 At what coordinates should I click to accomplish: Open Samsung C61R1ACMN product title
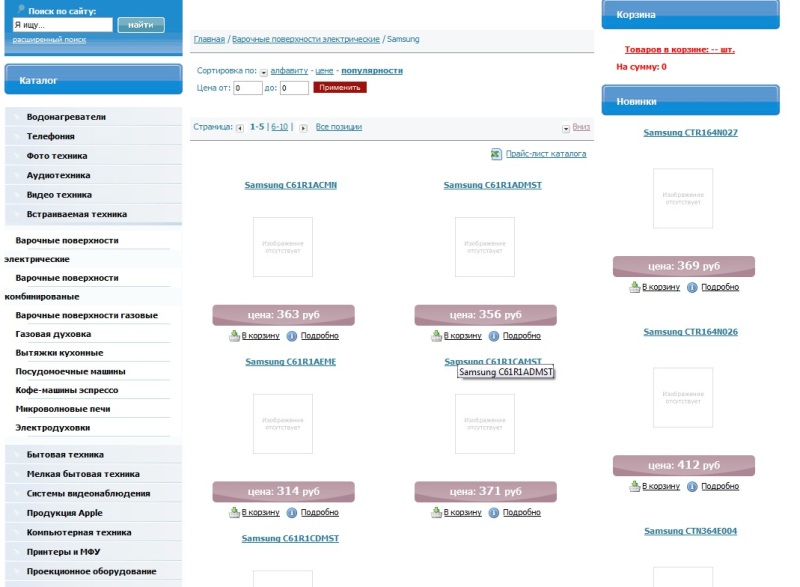[291, 185]
